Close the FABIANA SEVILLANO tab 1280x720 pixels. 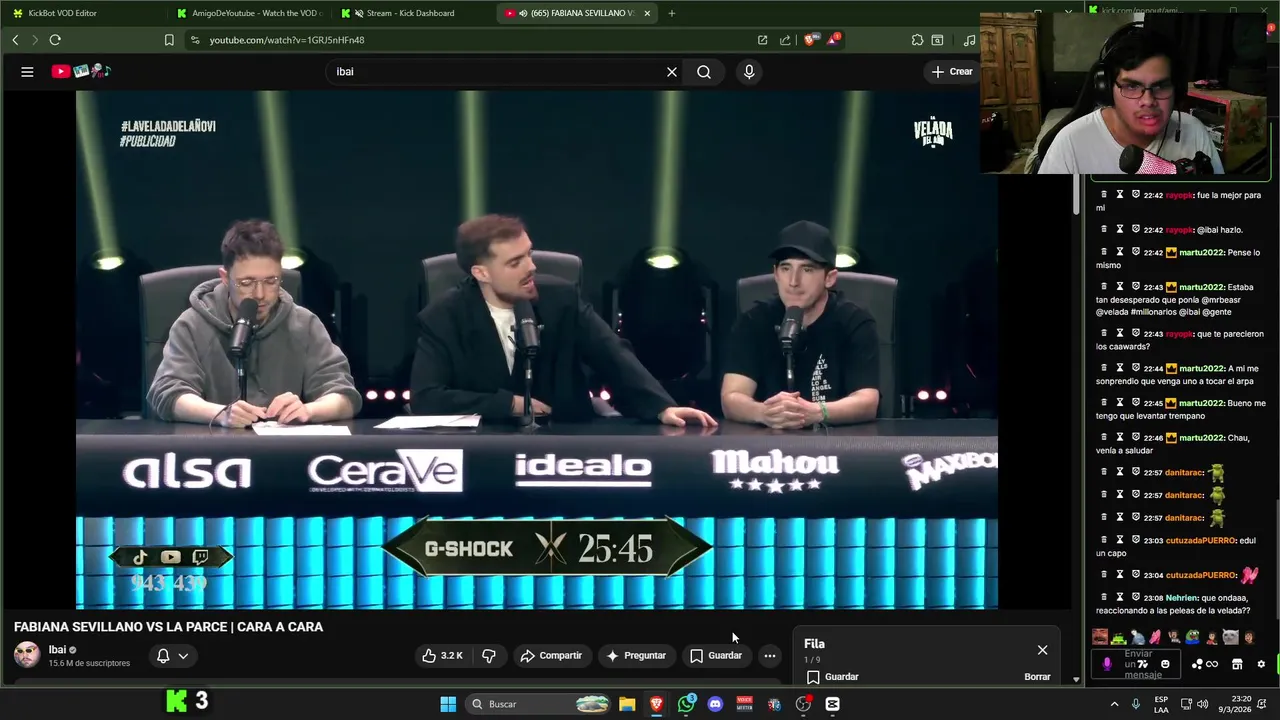pyautogui.click(x=647, y=13)
